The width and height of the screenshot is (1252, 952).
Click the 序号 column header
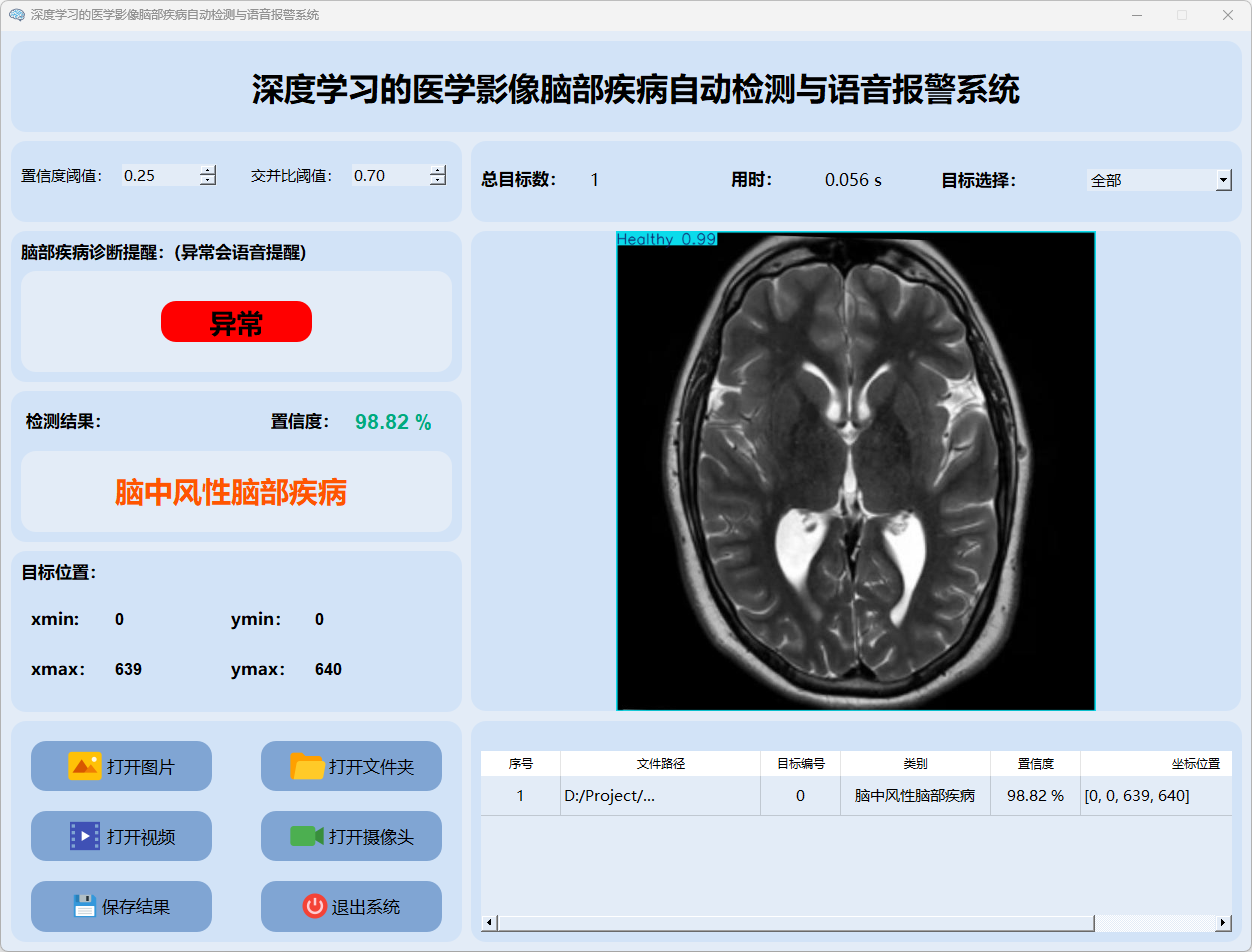click(x=520, y=763)
